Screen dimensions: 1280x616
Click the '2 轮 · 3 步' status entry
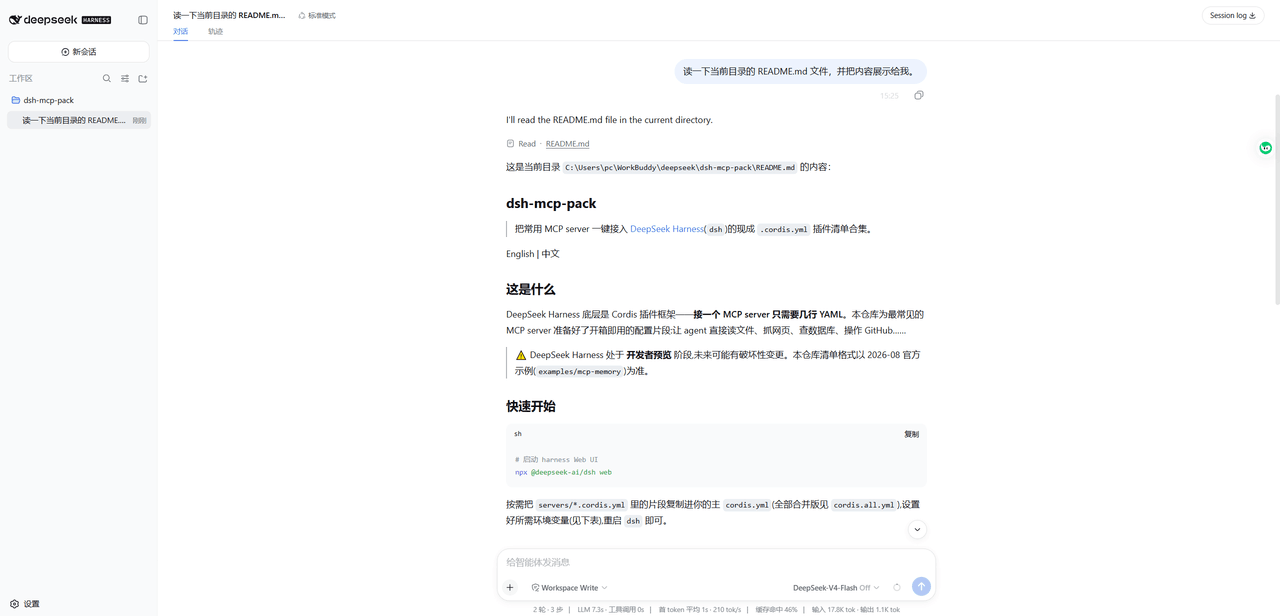pos(548,609)
